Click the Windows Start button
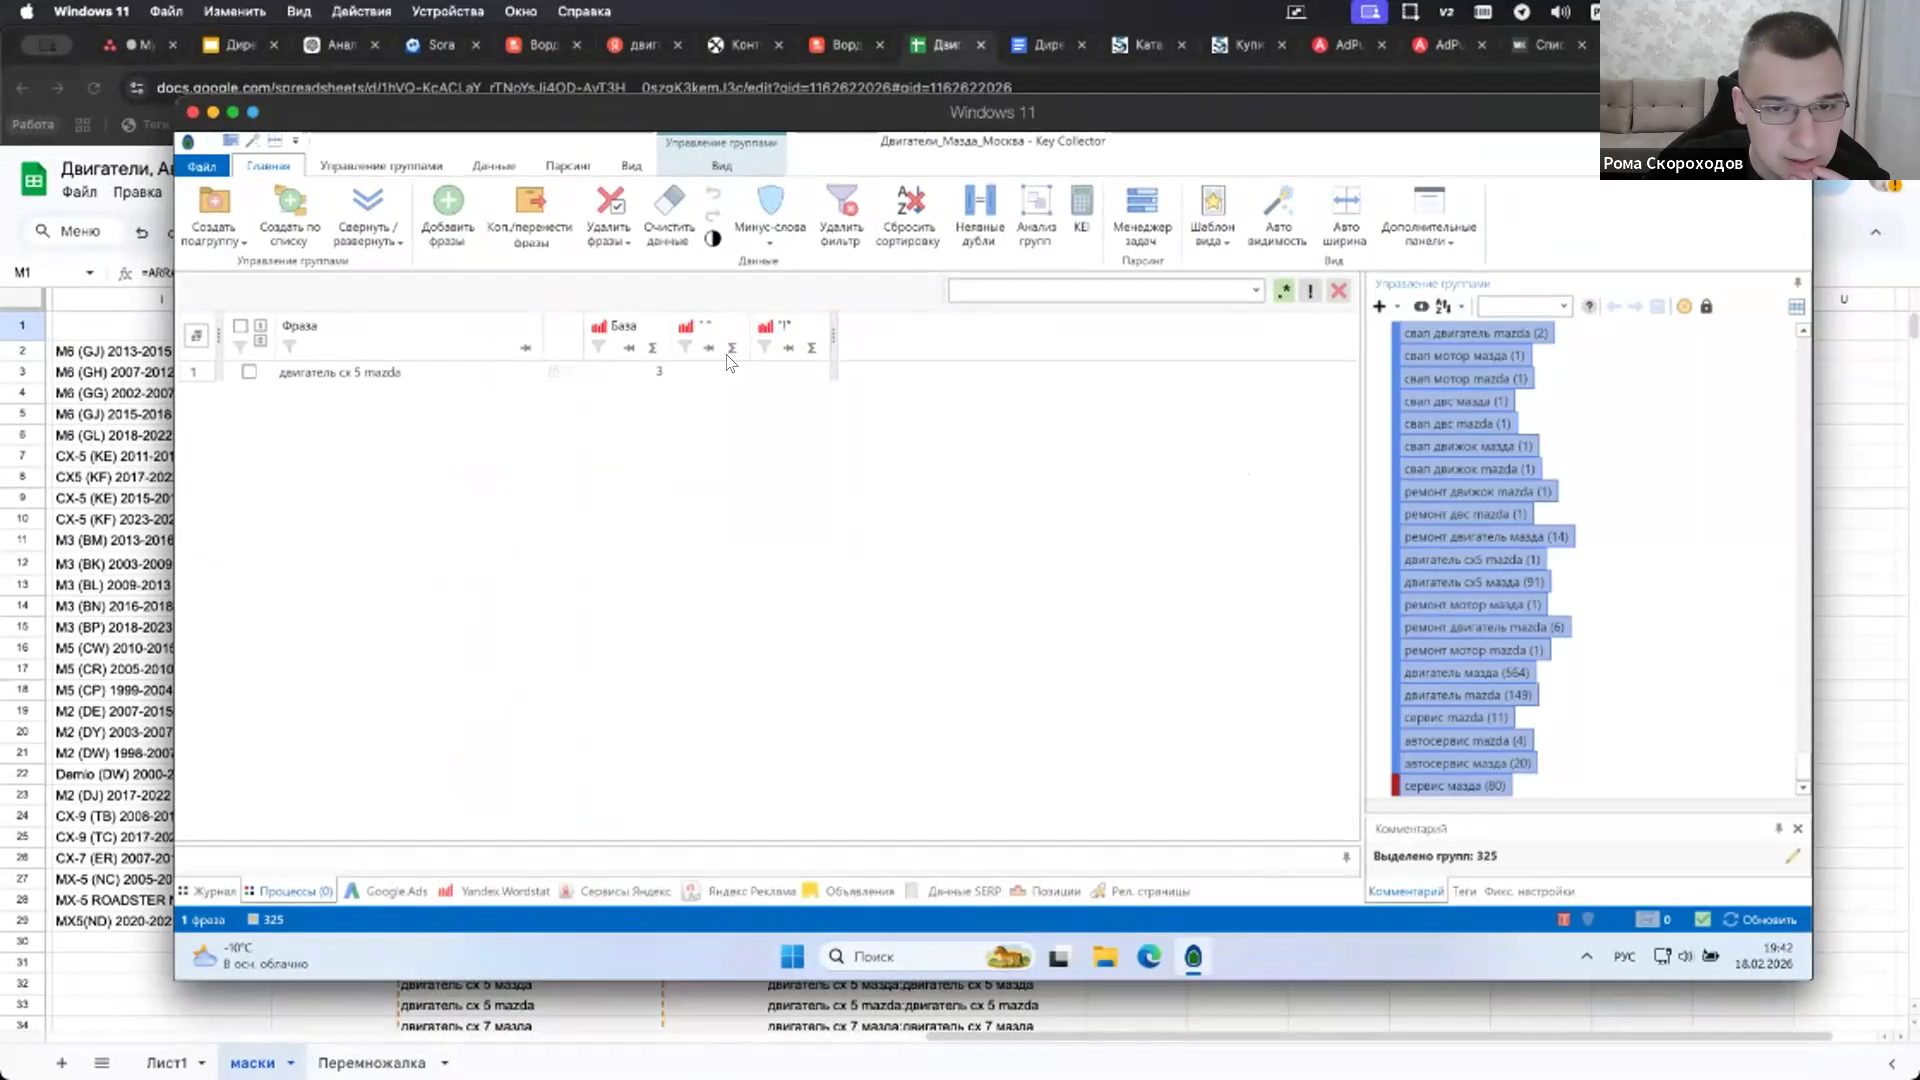This screenshot has width=1920, height=1080. pos(792,957)
